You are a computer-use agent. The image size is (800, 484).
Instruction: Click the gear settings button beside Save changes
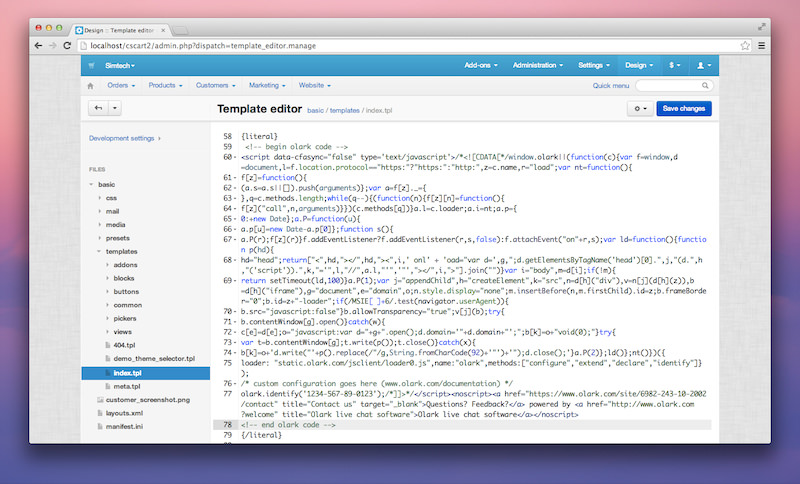(639, 108)
